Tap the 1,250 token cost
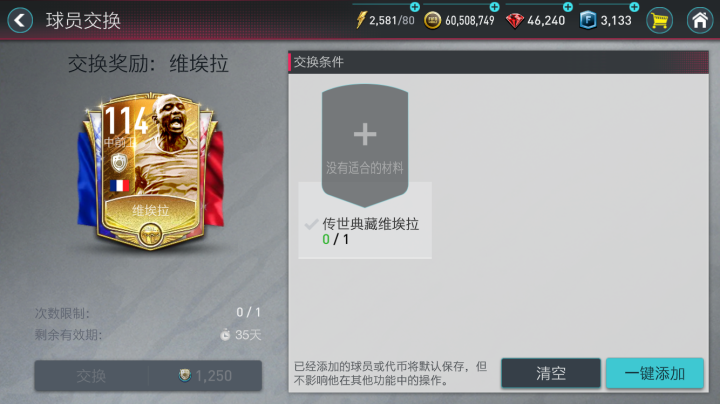The image size is (720, 404). pos(205,376)
